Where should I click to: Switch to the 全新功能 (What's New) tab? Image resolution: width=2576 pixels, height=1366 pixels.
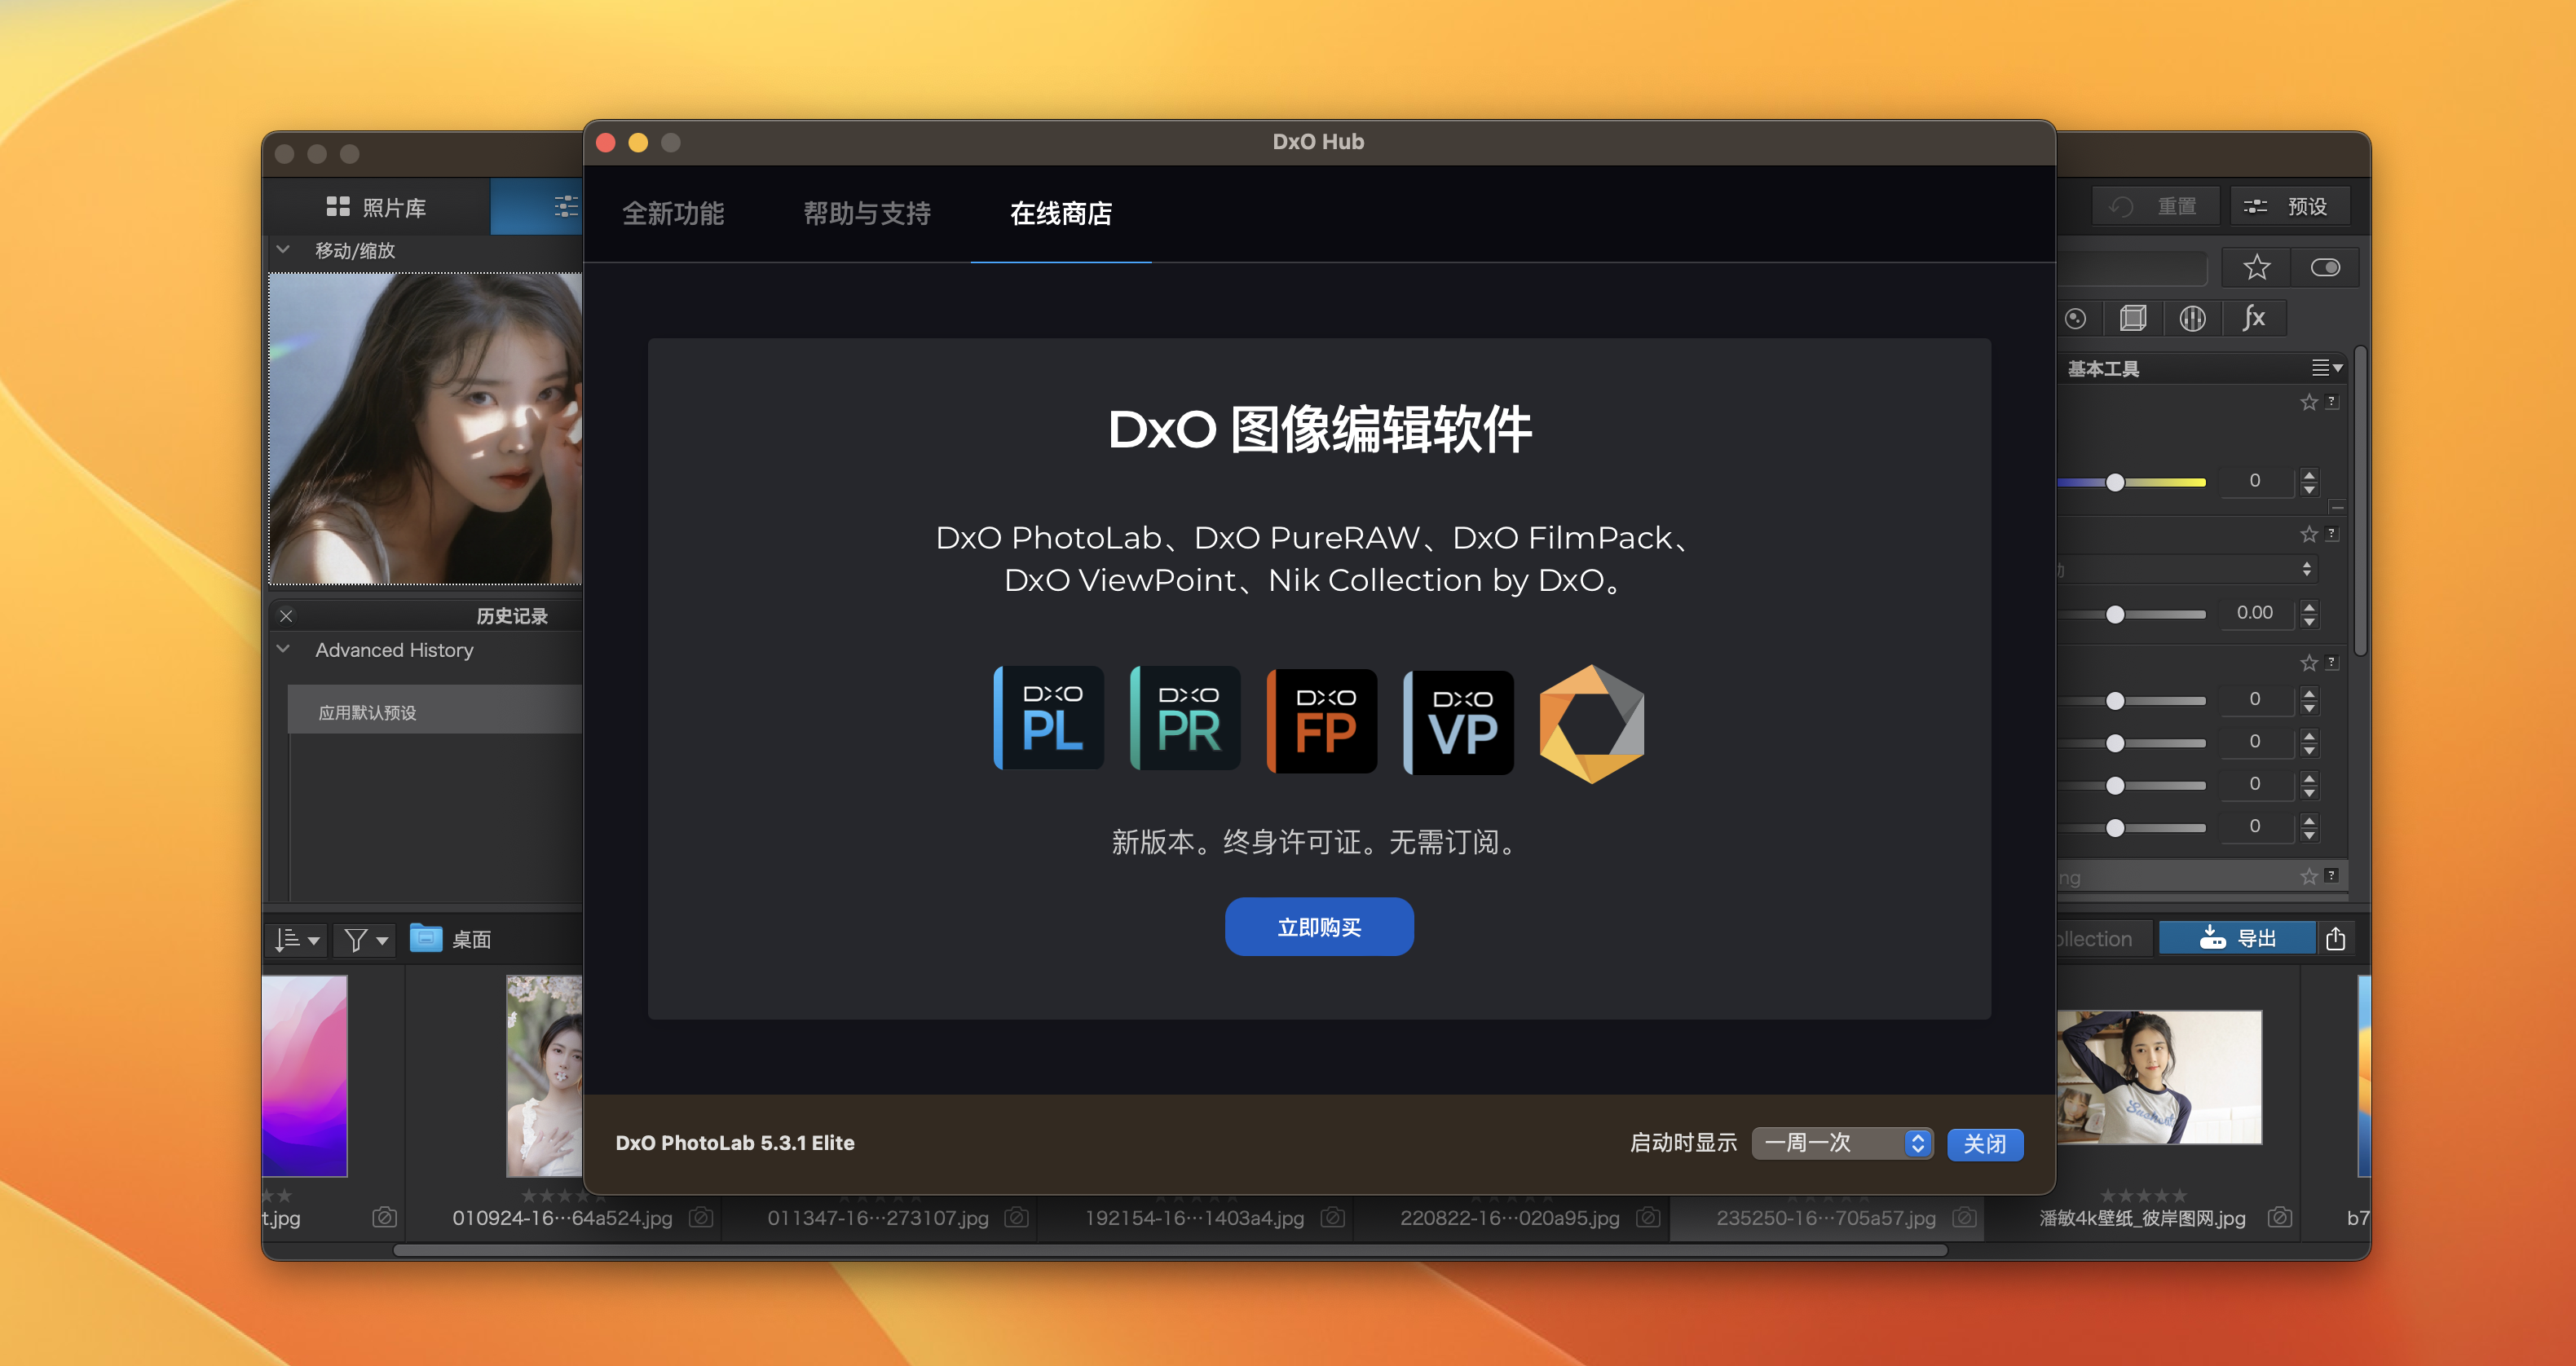(x=673, y=214)
